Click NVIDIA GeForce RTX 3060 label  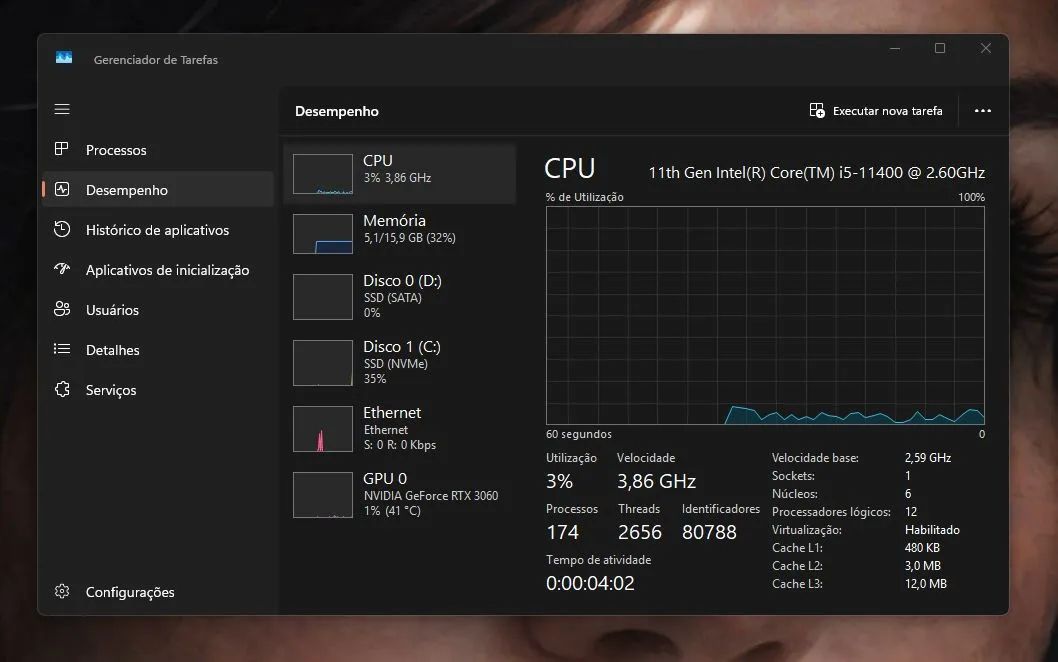430,495
